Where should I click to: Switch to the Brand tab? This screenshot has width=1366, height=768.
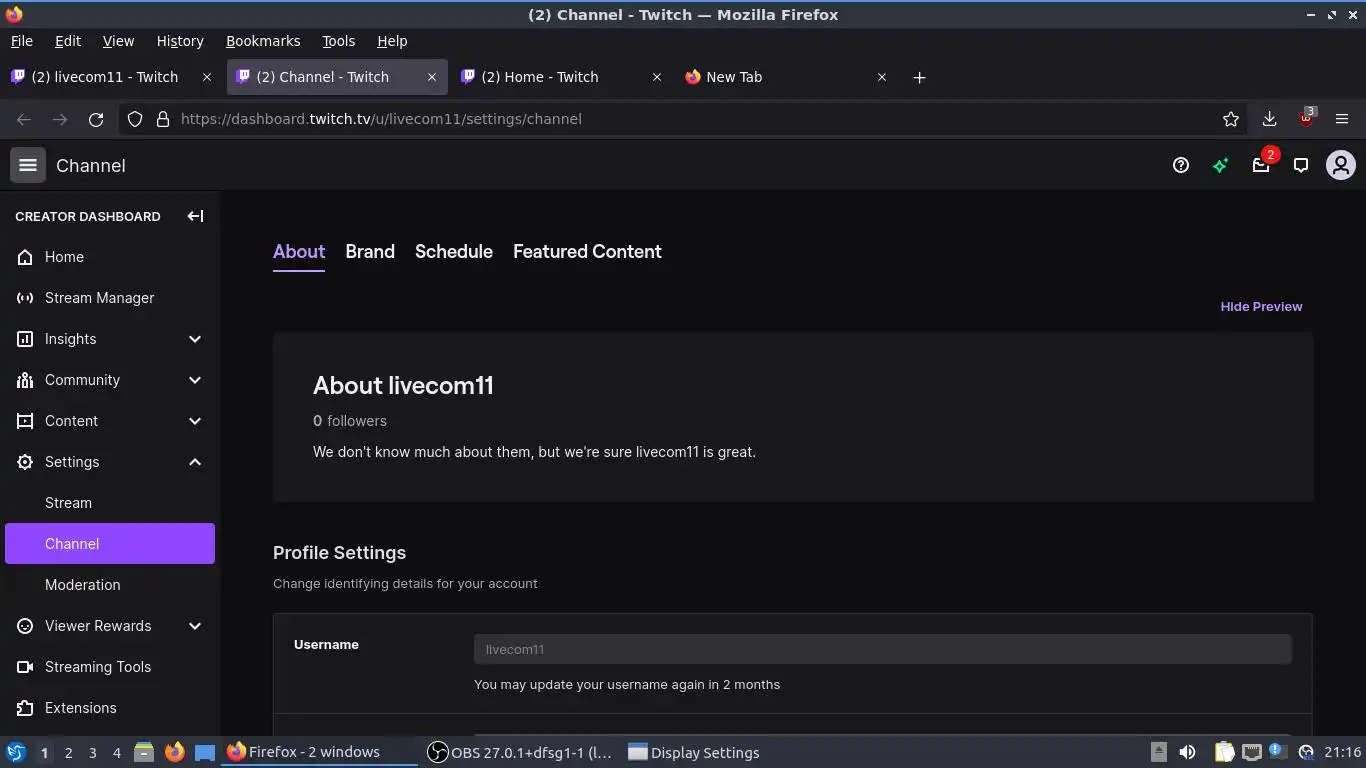[370, 252]
